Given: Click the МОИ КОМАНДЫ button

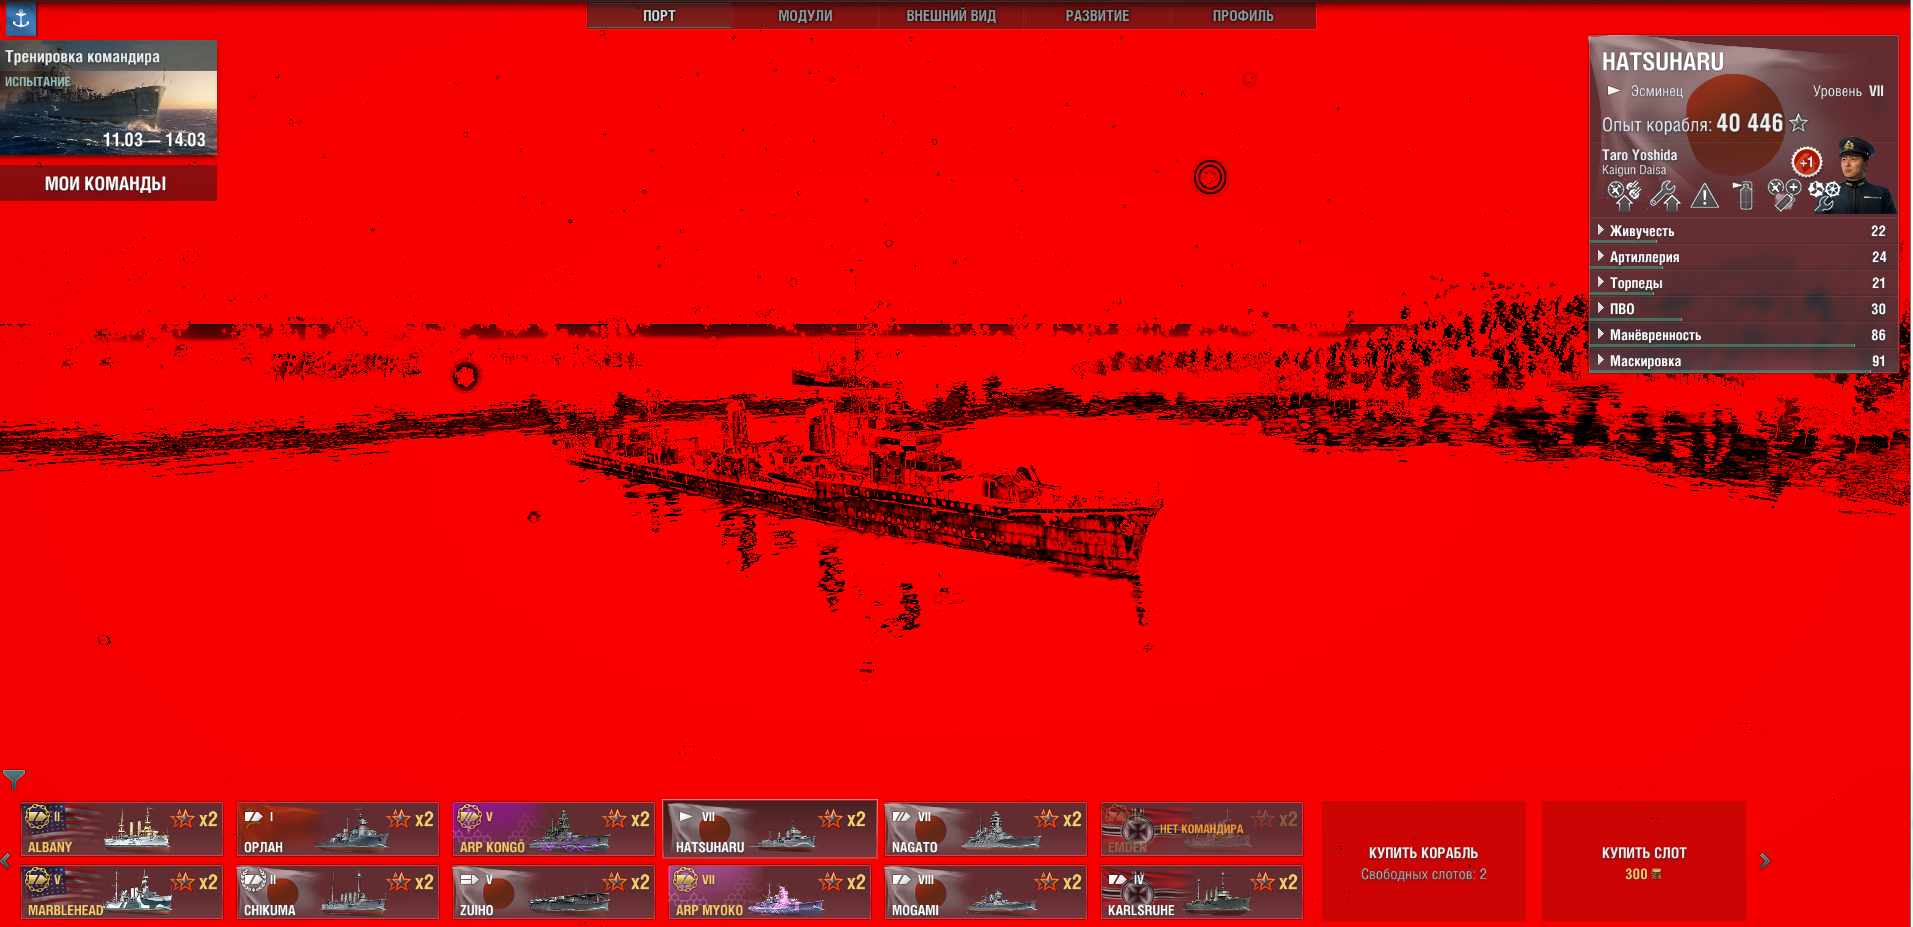Looking at the screenshot, I should click(108, 183).
